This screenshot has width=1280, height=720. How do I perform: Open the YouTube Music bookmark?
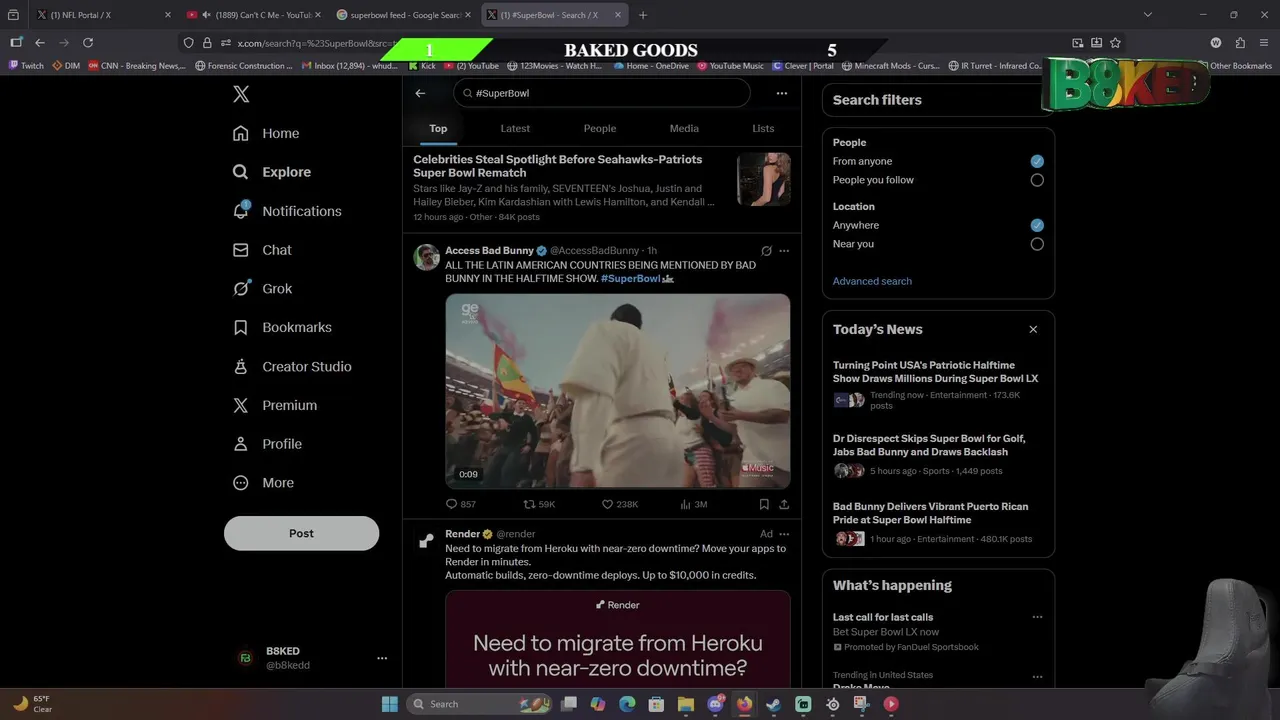(730, 66)
